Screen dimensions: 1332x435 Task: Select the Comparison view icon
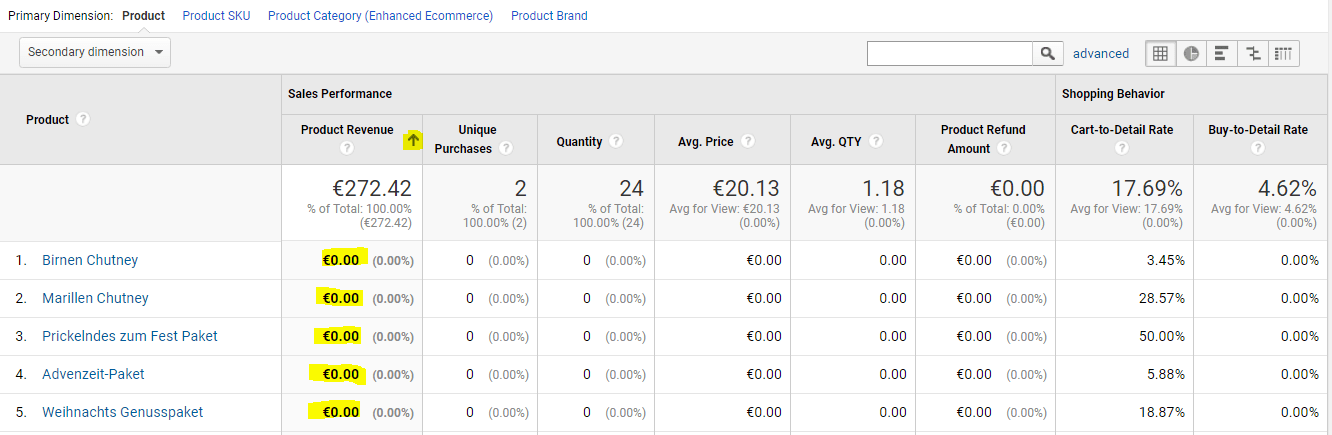(1252, 54)
